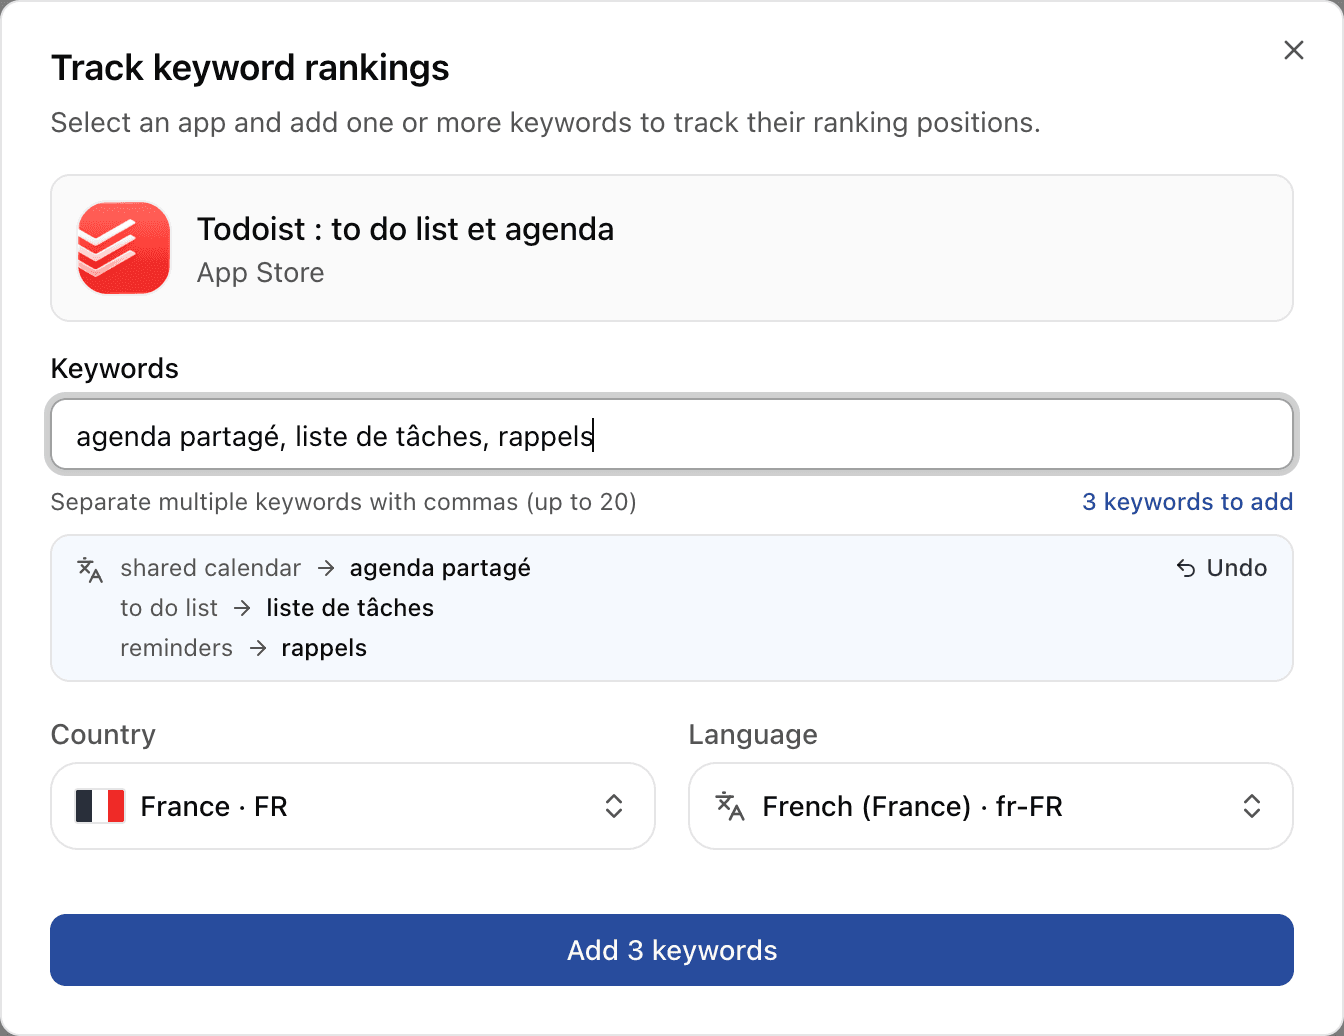The height and width of the screenshot is (1036, 1344).
Task: Click the translate icon in Language field
Action: [730, 806]
